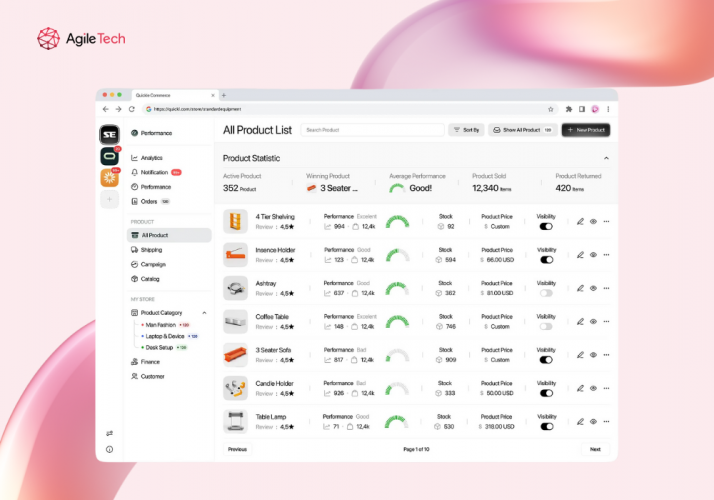Select the orange sunburst store icon

(x=109, y=178)
